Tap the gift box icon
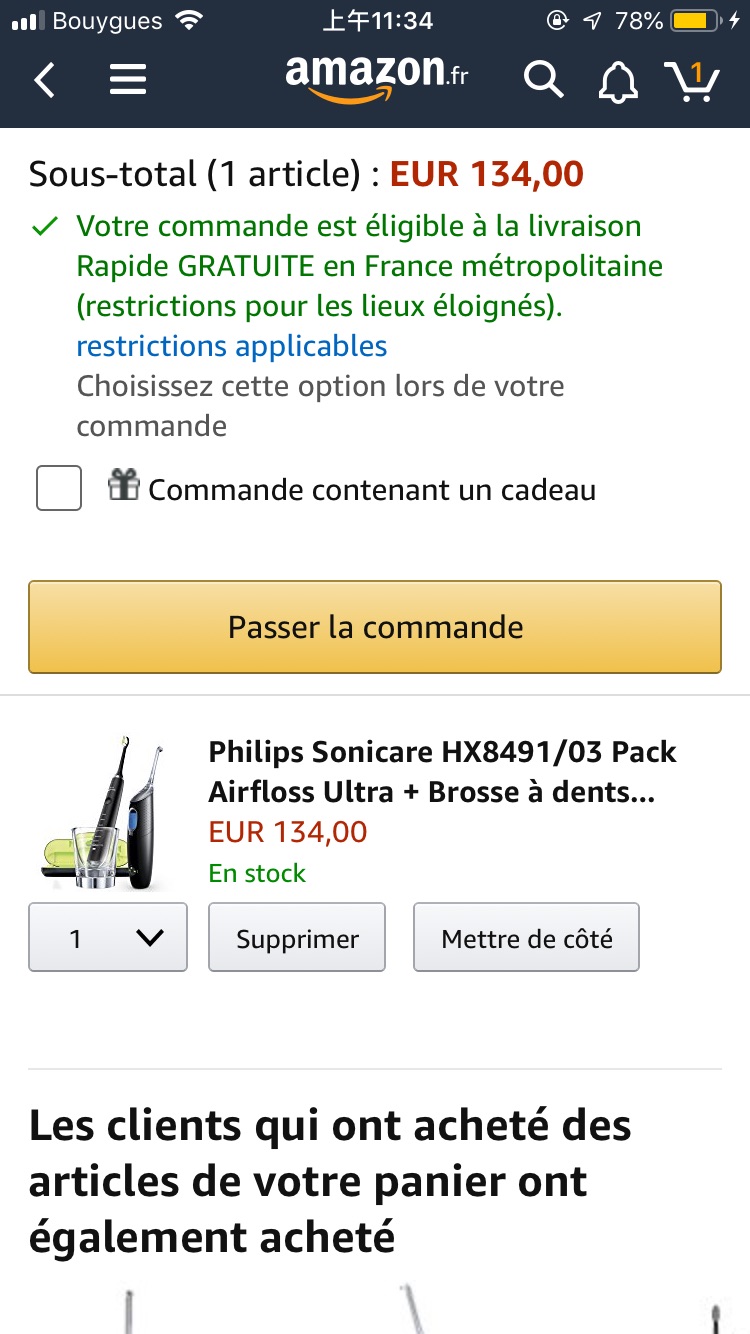Image resolution: width=750 pixels, height=1334 pixels. (124, 486)
